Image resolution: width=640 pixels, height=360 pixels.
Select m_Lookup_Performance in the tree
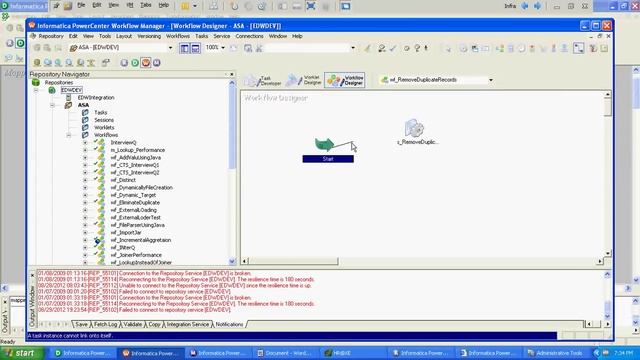138,150
